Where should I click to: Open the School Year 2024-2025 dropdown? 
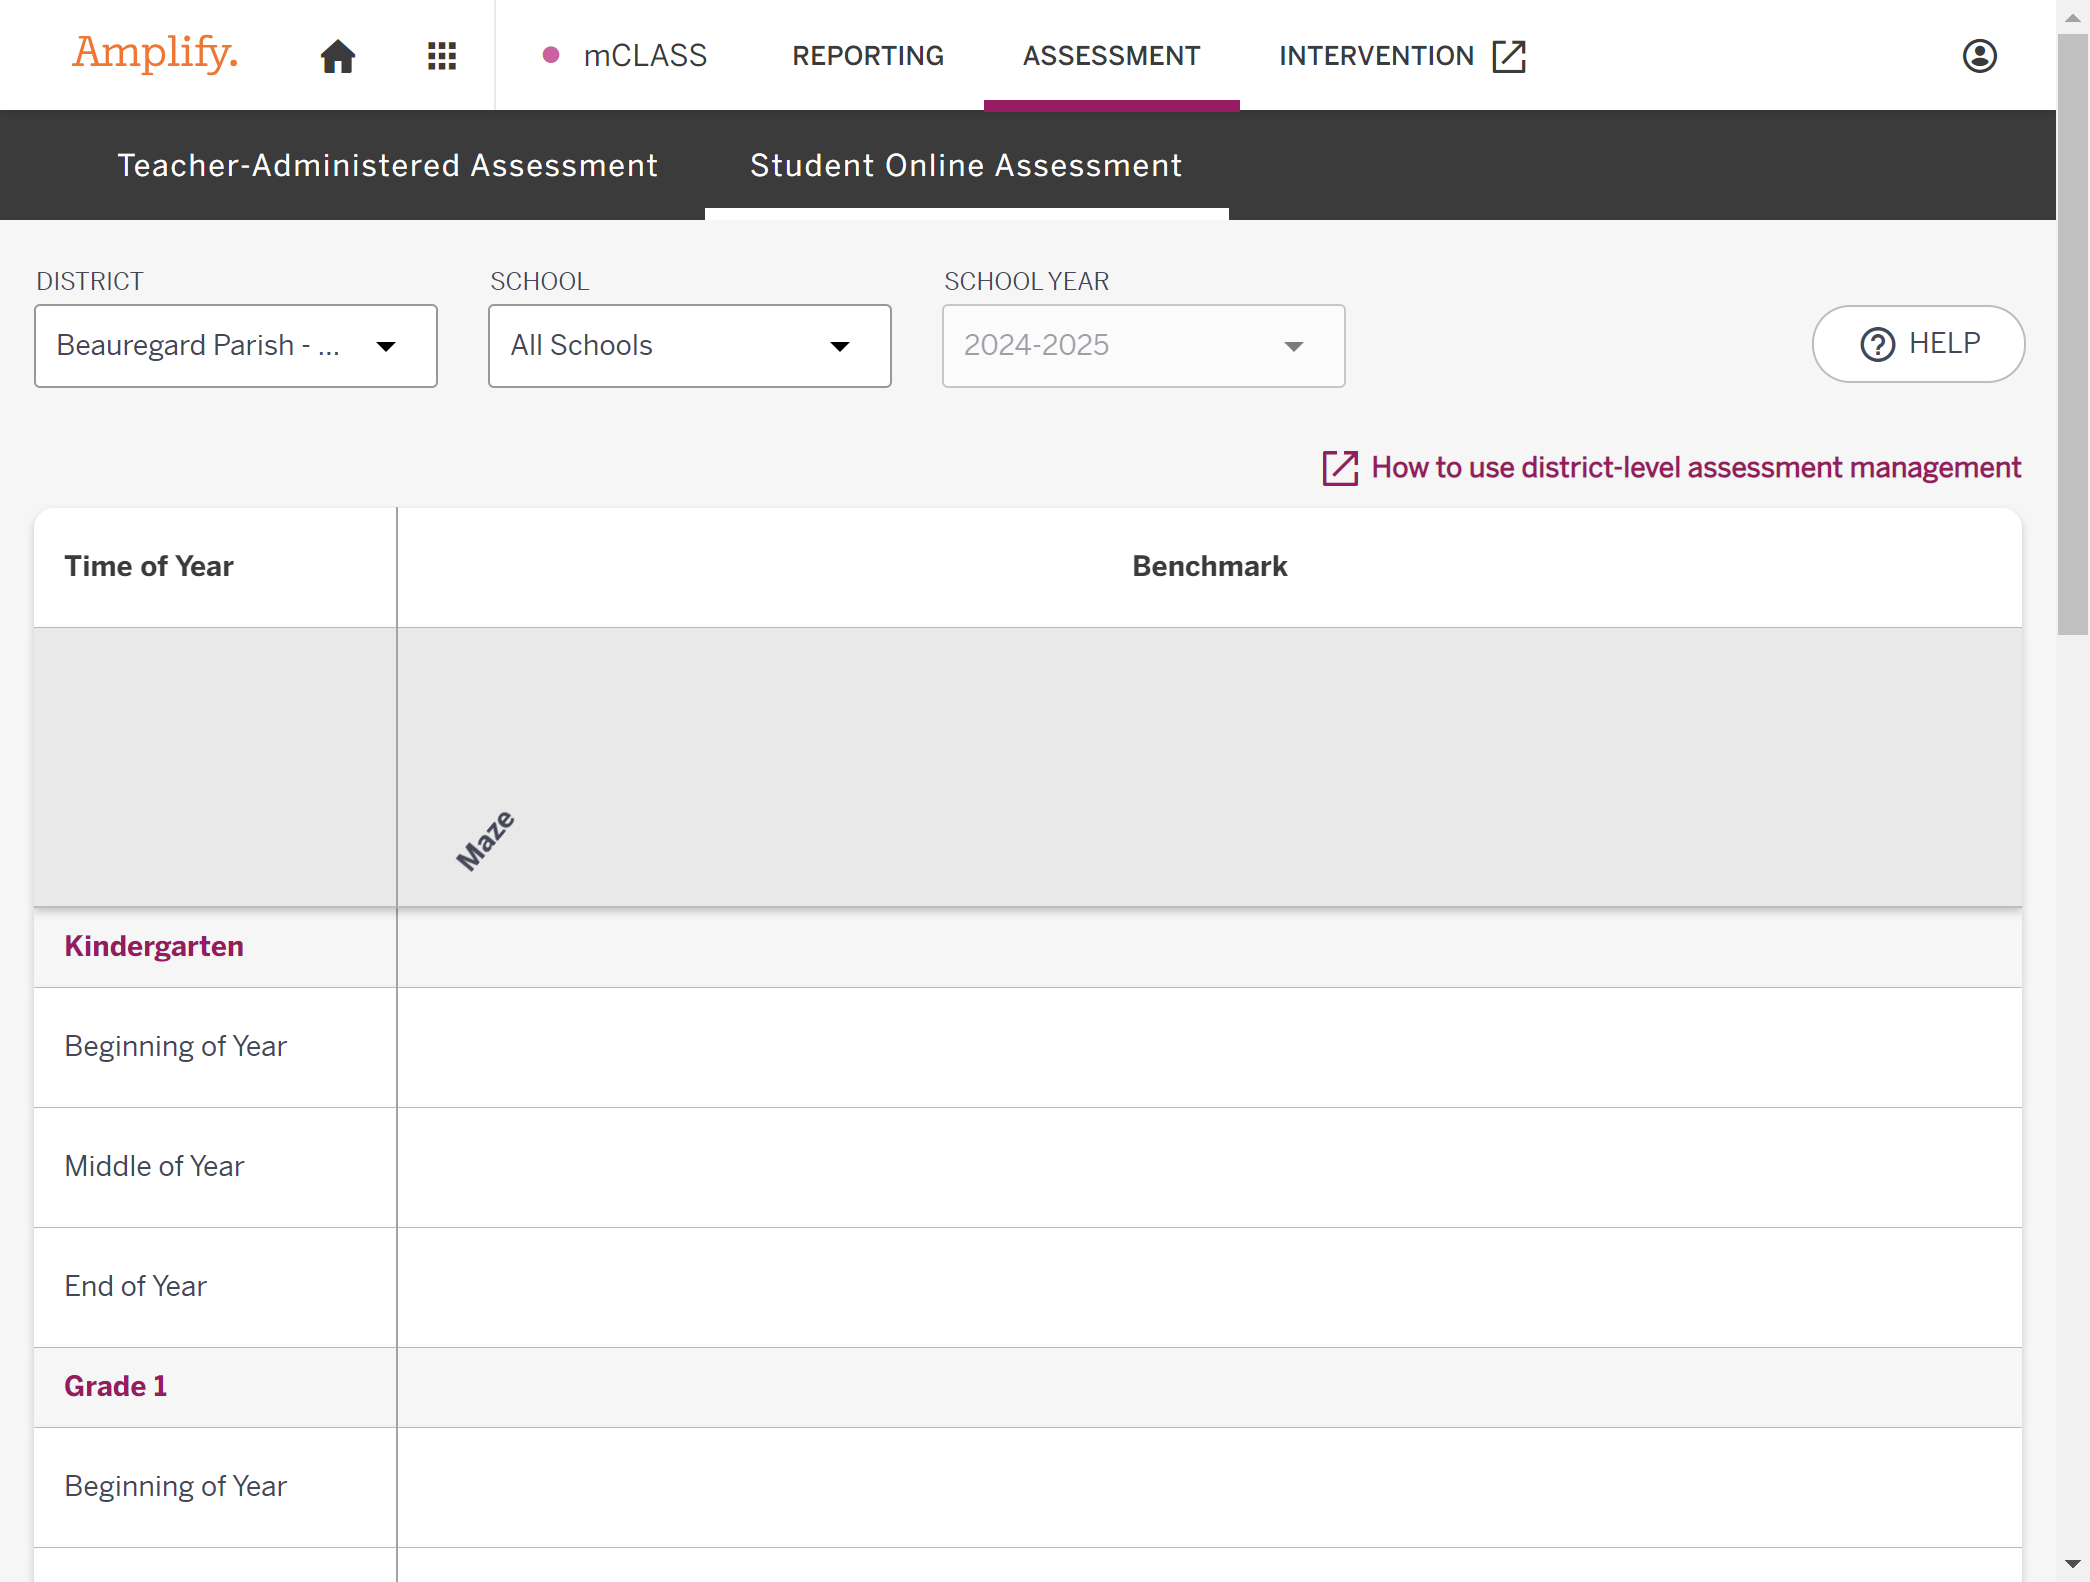click(1144, 346)
